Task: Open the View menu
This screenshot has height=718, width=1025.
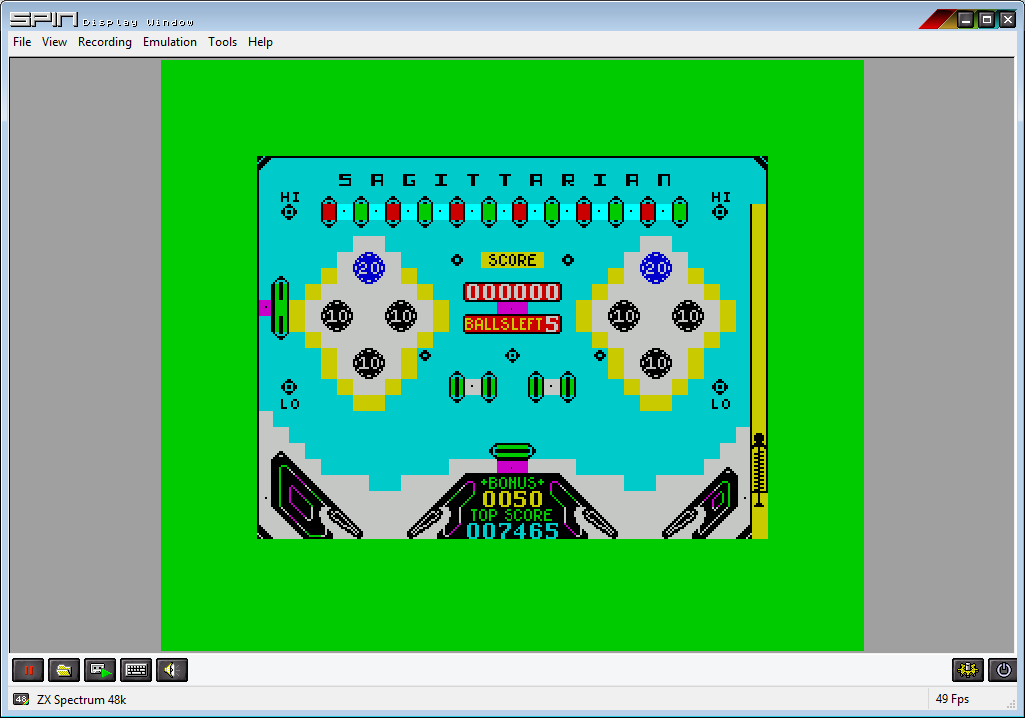Action: point(54,42)
